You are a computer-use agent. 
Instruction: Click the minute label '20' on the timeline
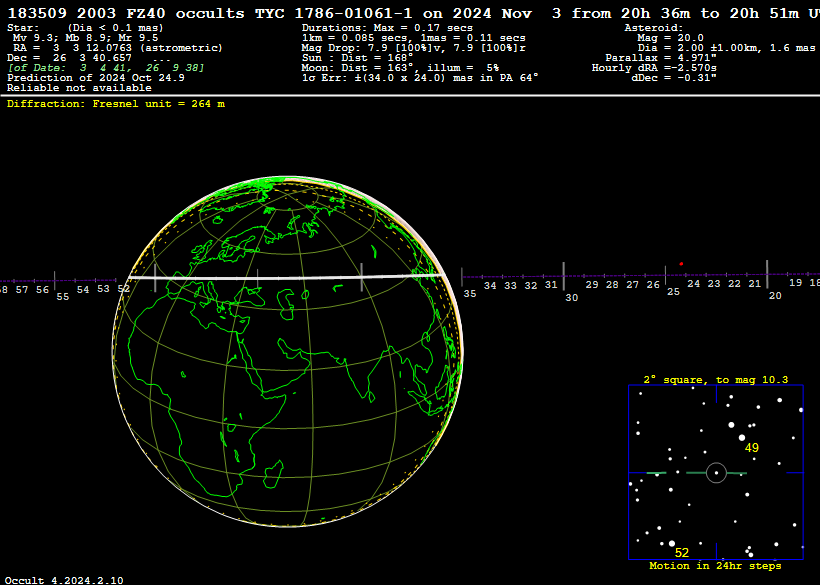(775, 296)
